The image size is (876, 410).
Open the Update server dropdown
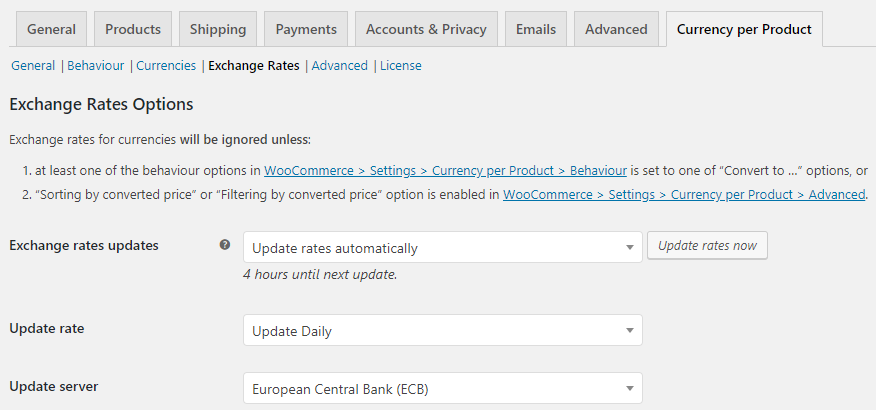(x=442, y=389)
